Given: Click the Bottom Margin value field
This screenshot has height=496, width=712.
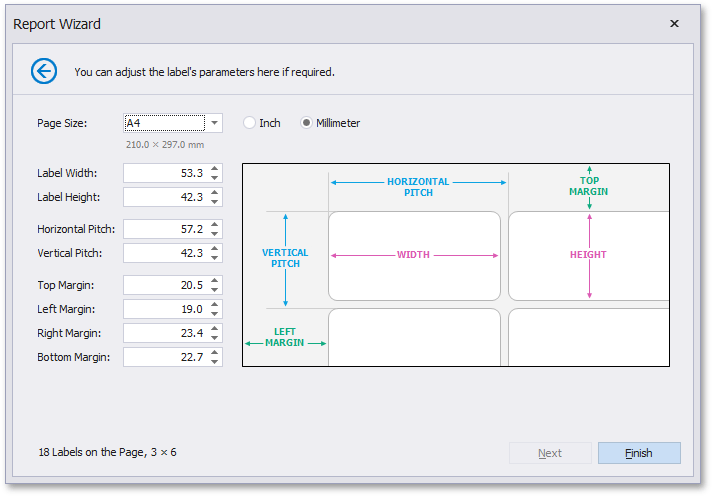Looking at the screenshot, I should 165,357.
